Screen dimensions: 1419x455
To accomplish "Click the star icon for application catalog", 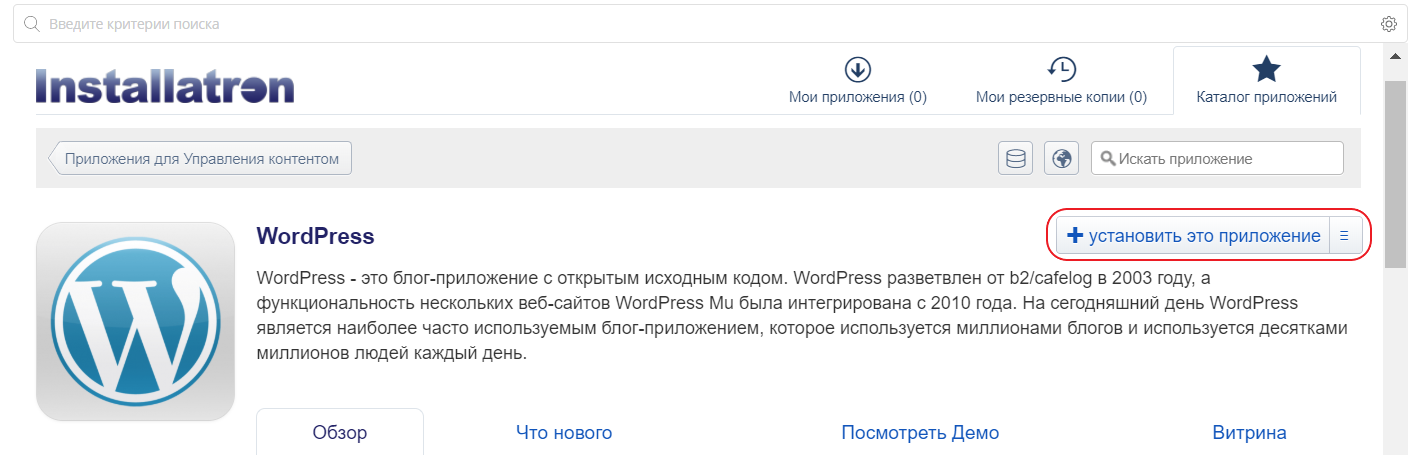I will pyautogui.click(x=1266, y=69).
